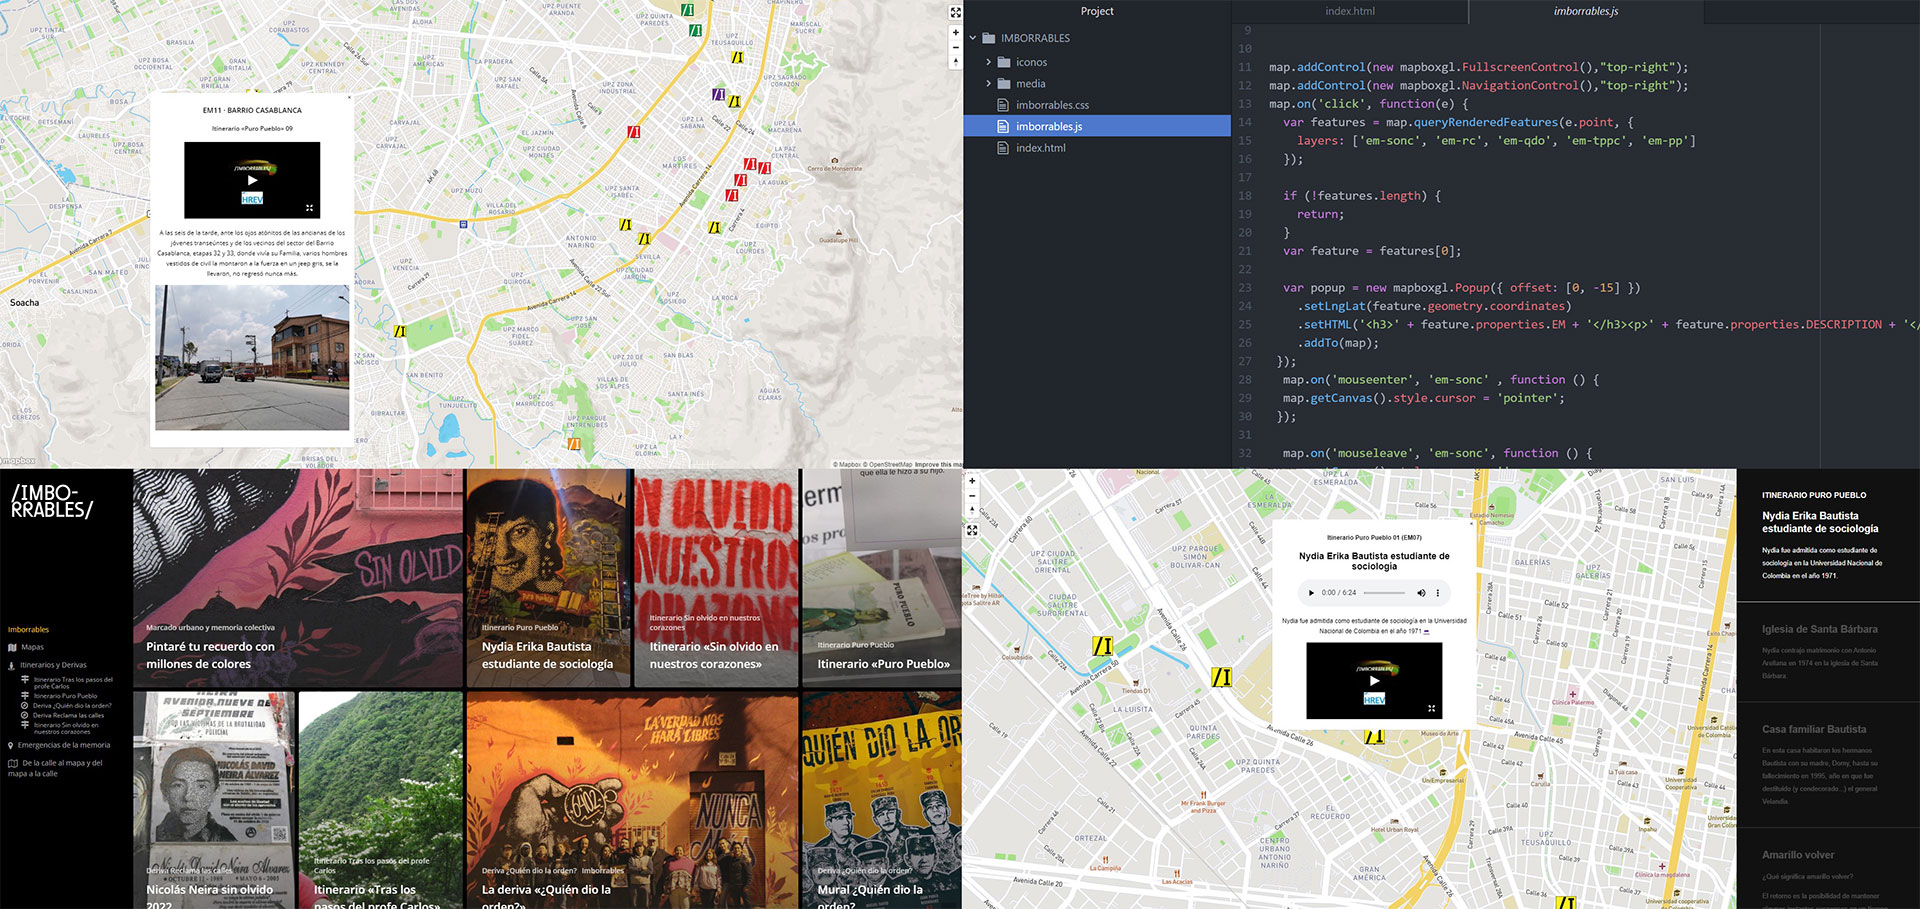Expand the media folder chevron
The height and width of the screenshot is (909, 1920).
point(989,84)
